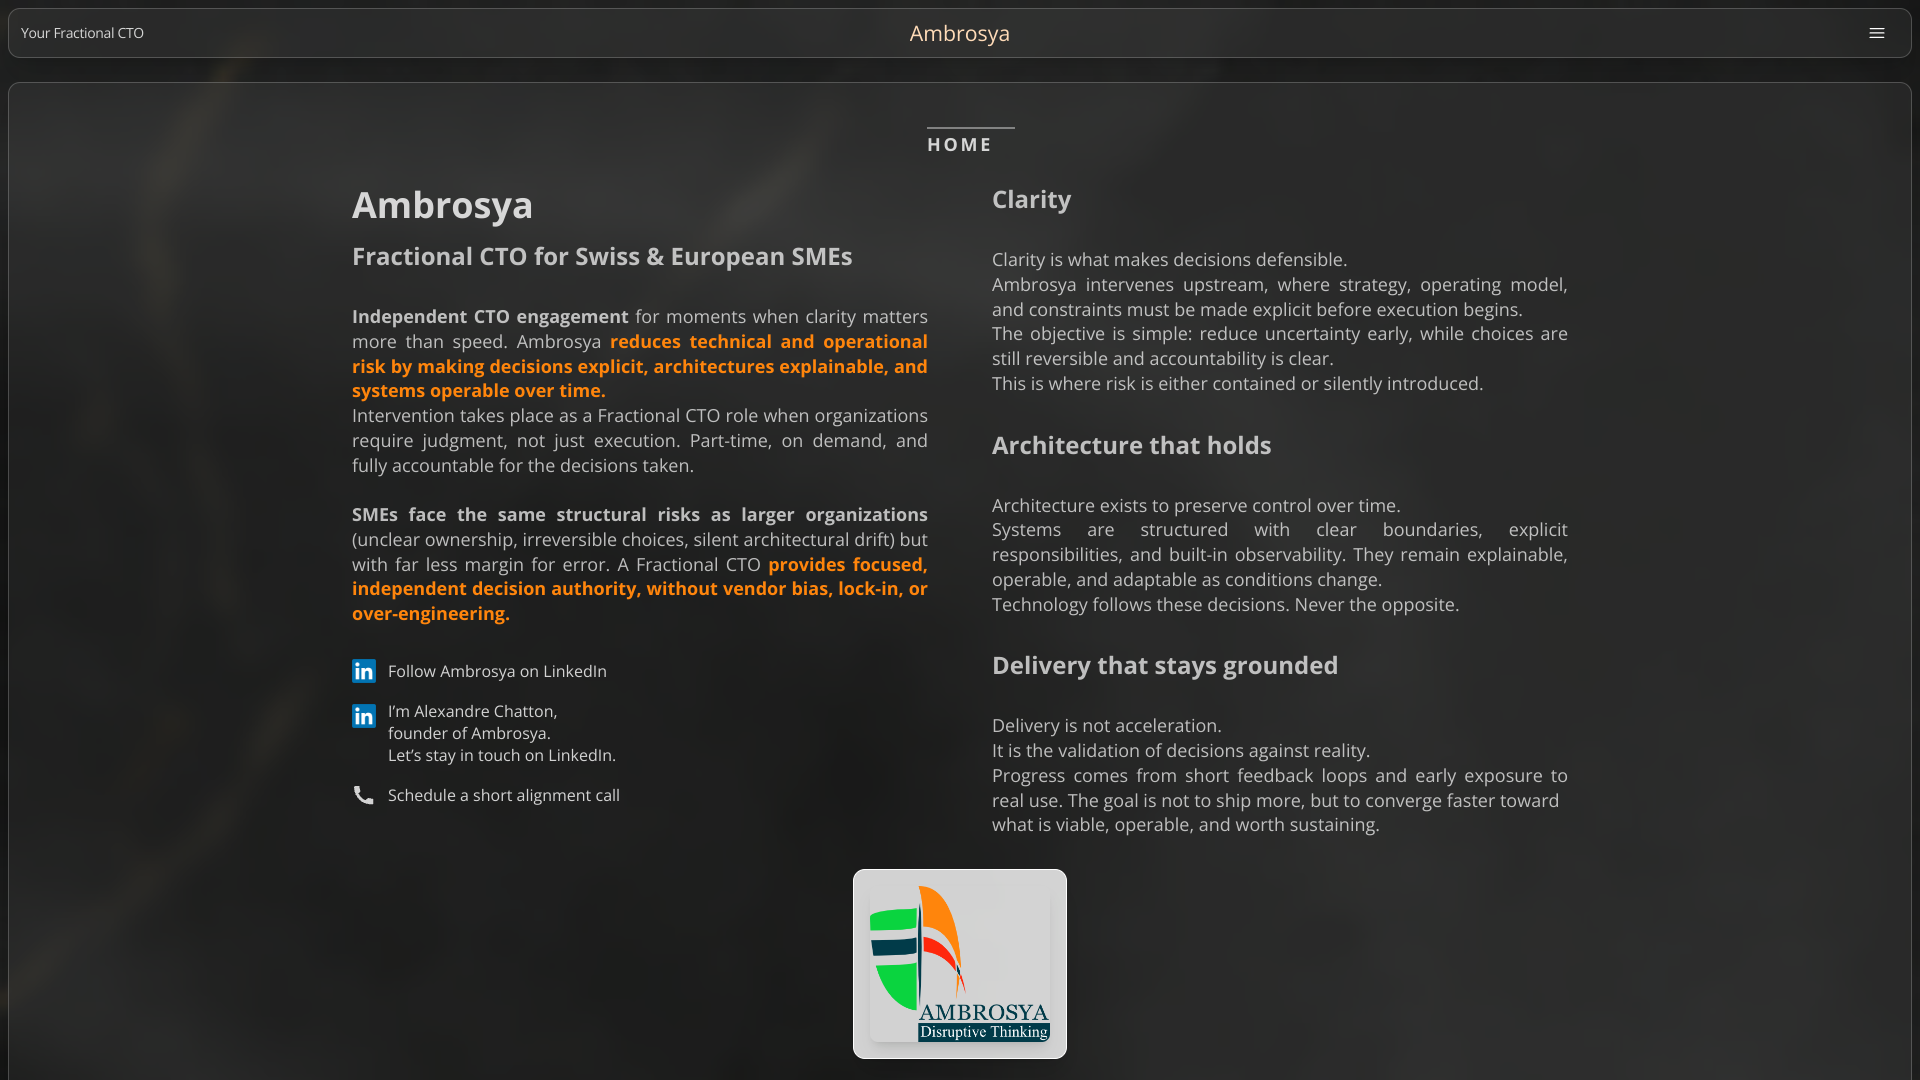Viewport: 1920px width, 1080px height.
Task: Click the LinkedIn icon beside Alexandre Chatton
Action: click(x=364, y=715)
